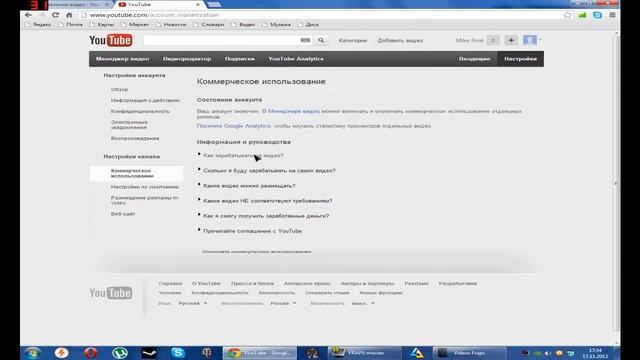640x360 pixels.
Task: Click the browser address bar
Action: [320, 15]
